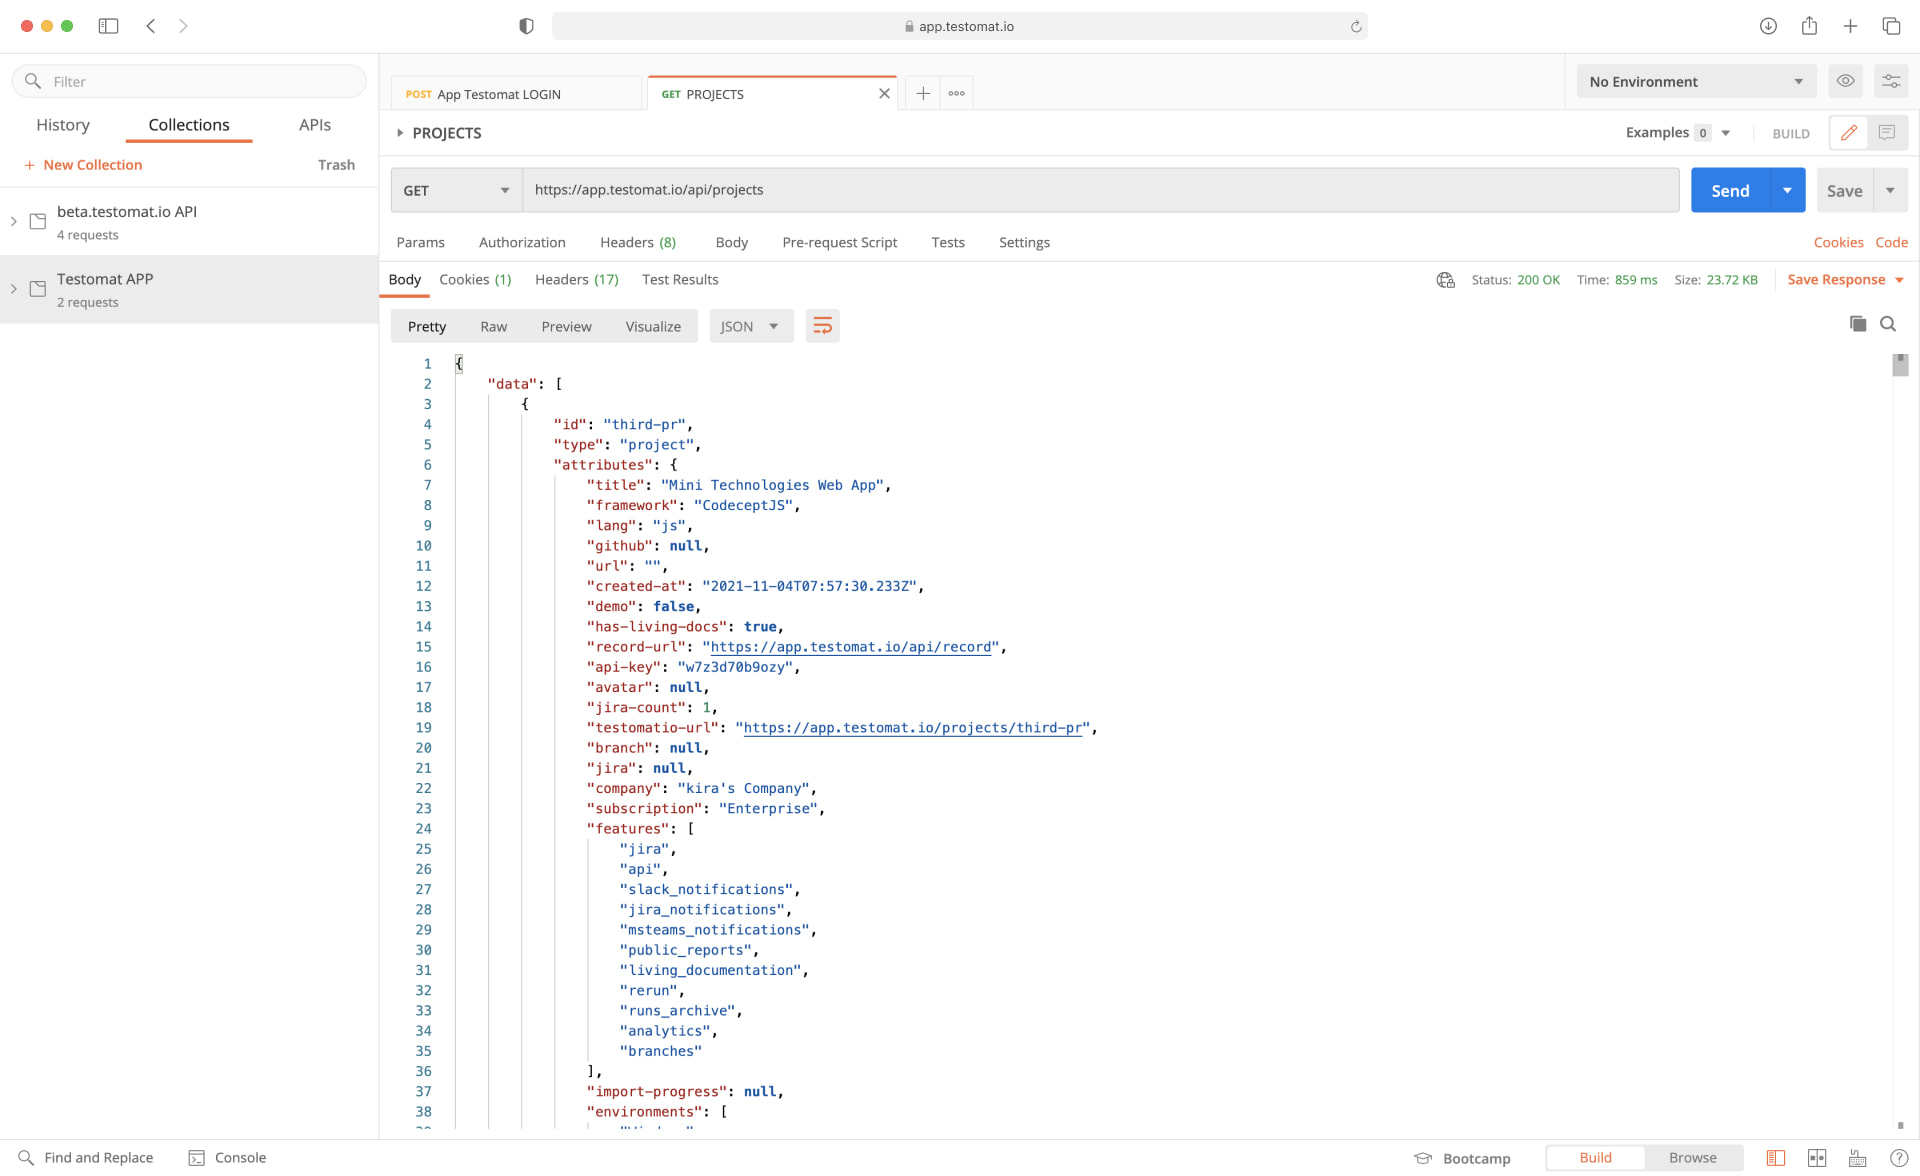The image size is (1920, 1176).
Task: Toggle line wrapping in the response viewer
Action: (x=822, y=325)
